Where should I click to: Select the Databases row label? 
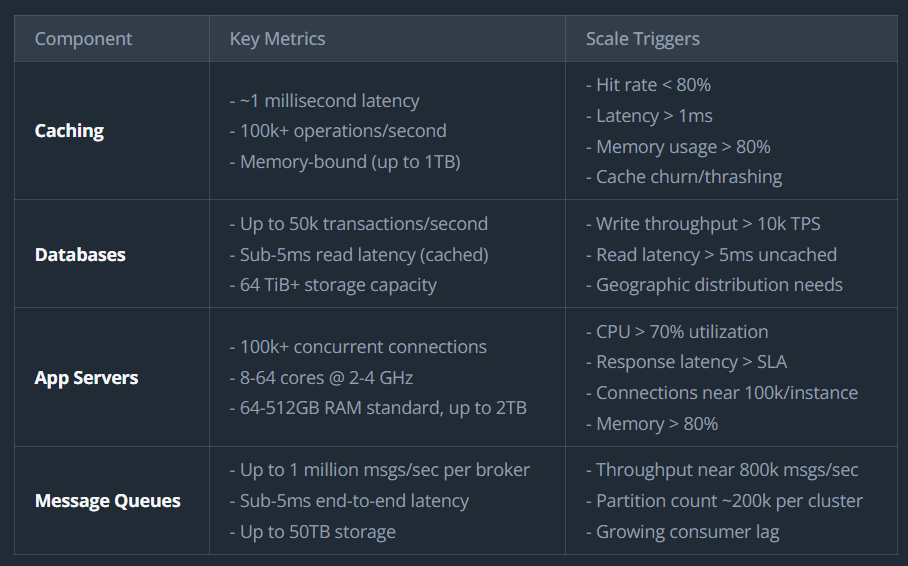click(x=80, y=255)
